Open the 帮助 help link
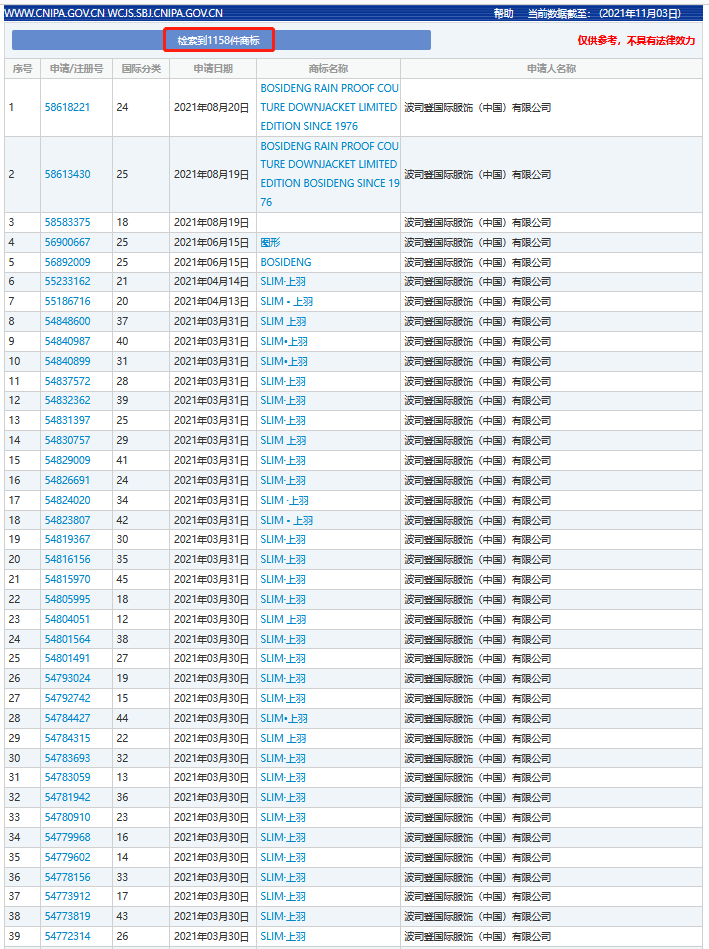709x949 pixels. [x=503, y=13]
